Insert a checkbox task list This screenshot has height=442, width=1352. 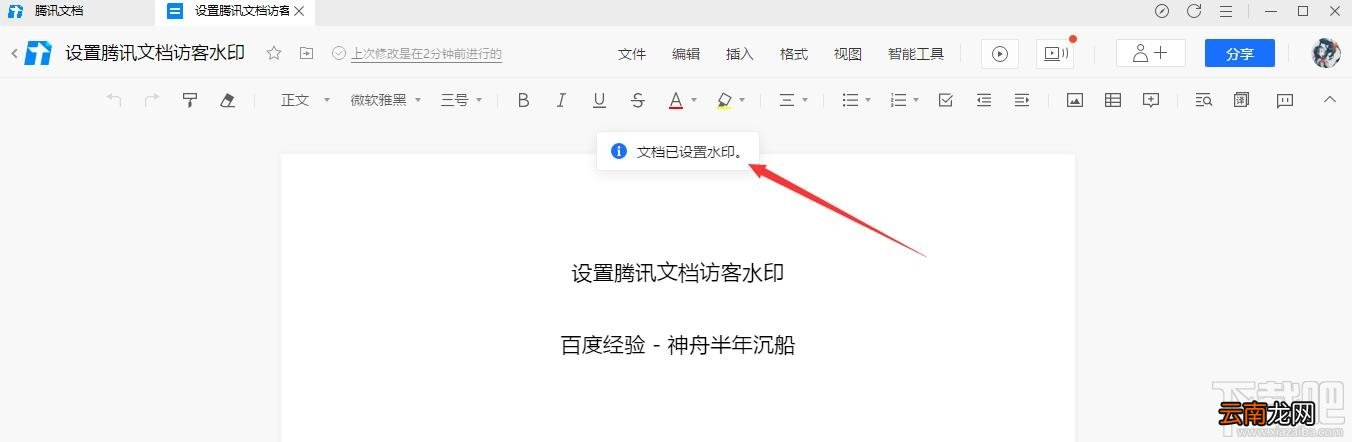(946, 100)
